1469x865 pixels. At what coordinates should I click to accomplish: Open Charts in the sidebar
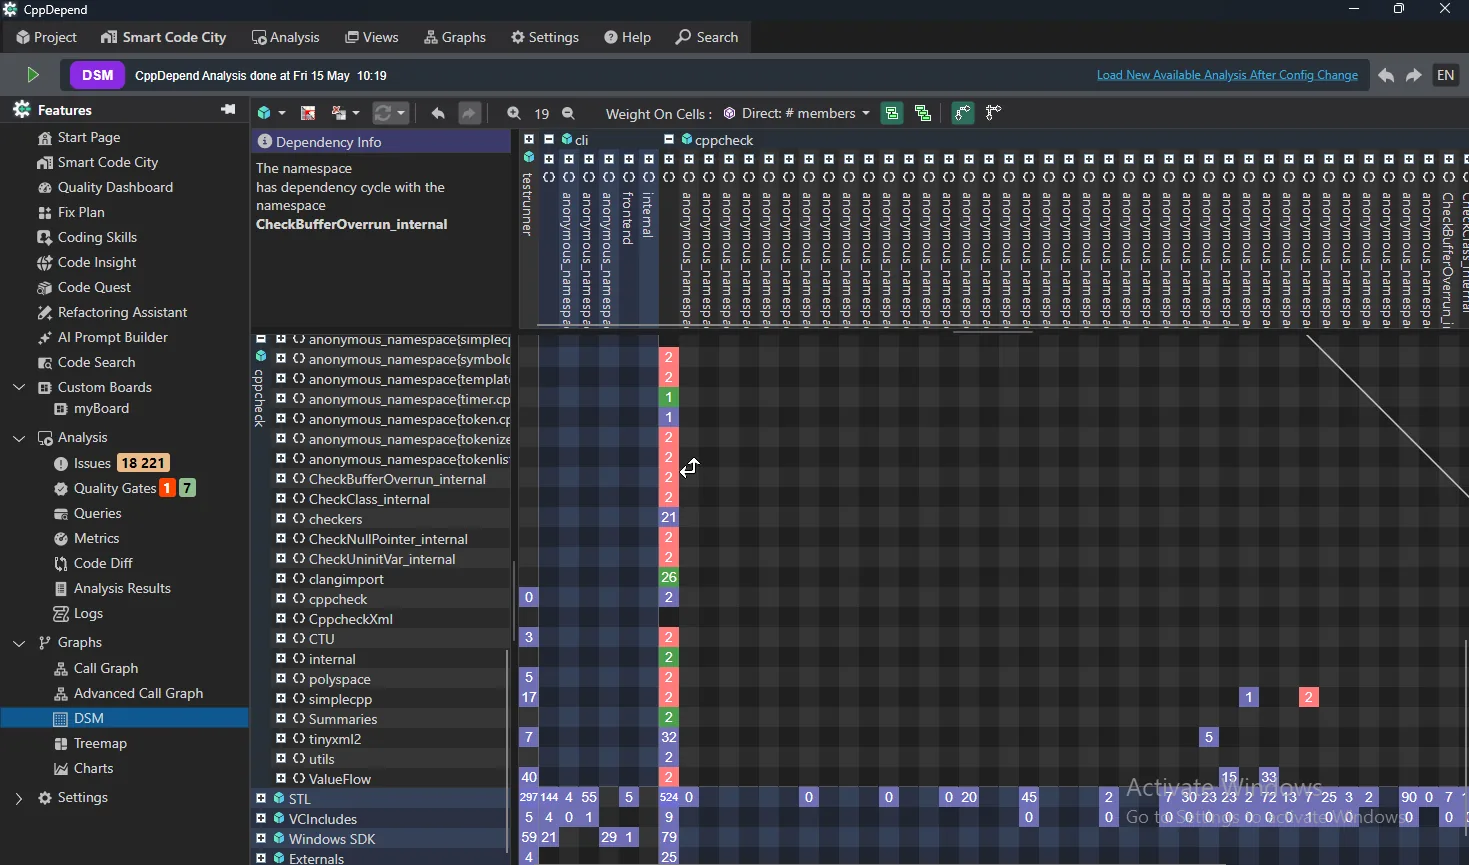[x=83, y=768]
